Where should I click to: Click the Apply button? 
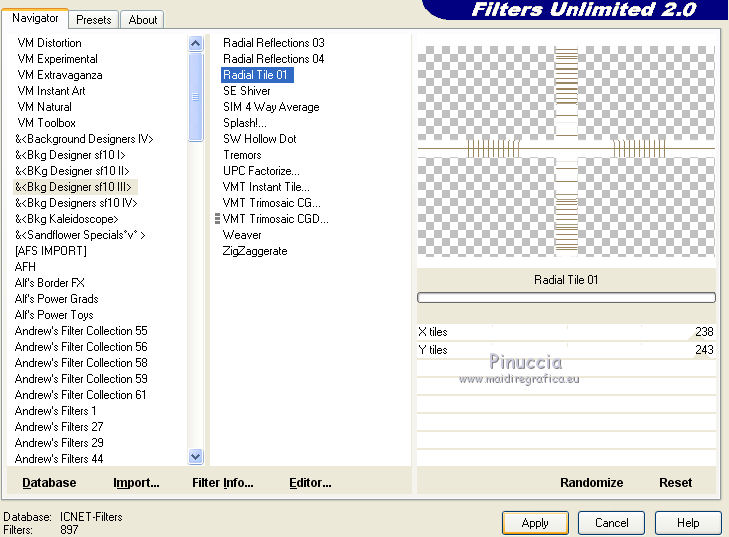pos(535,523)
